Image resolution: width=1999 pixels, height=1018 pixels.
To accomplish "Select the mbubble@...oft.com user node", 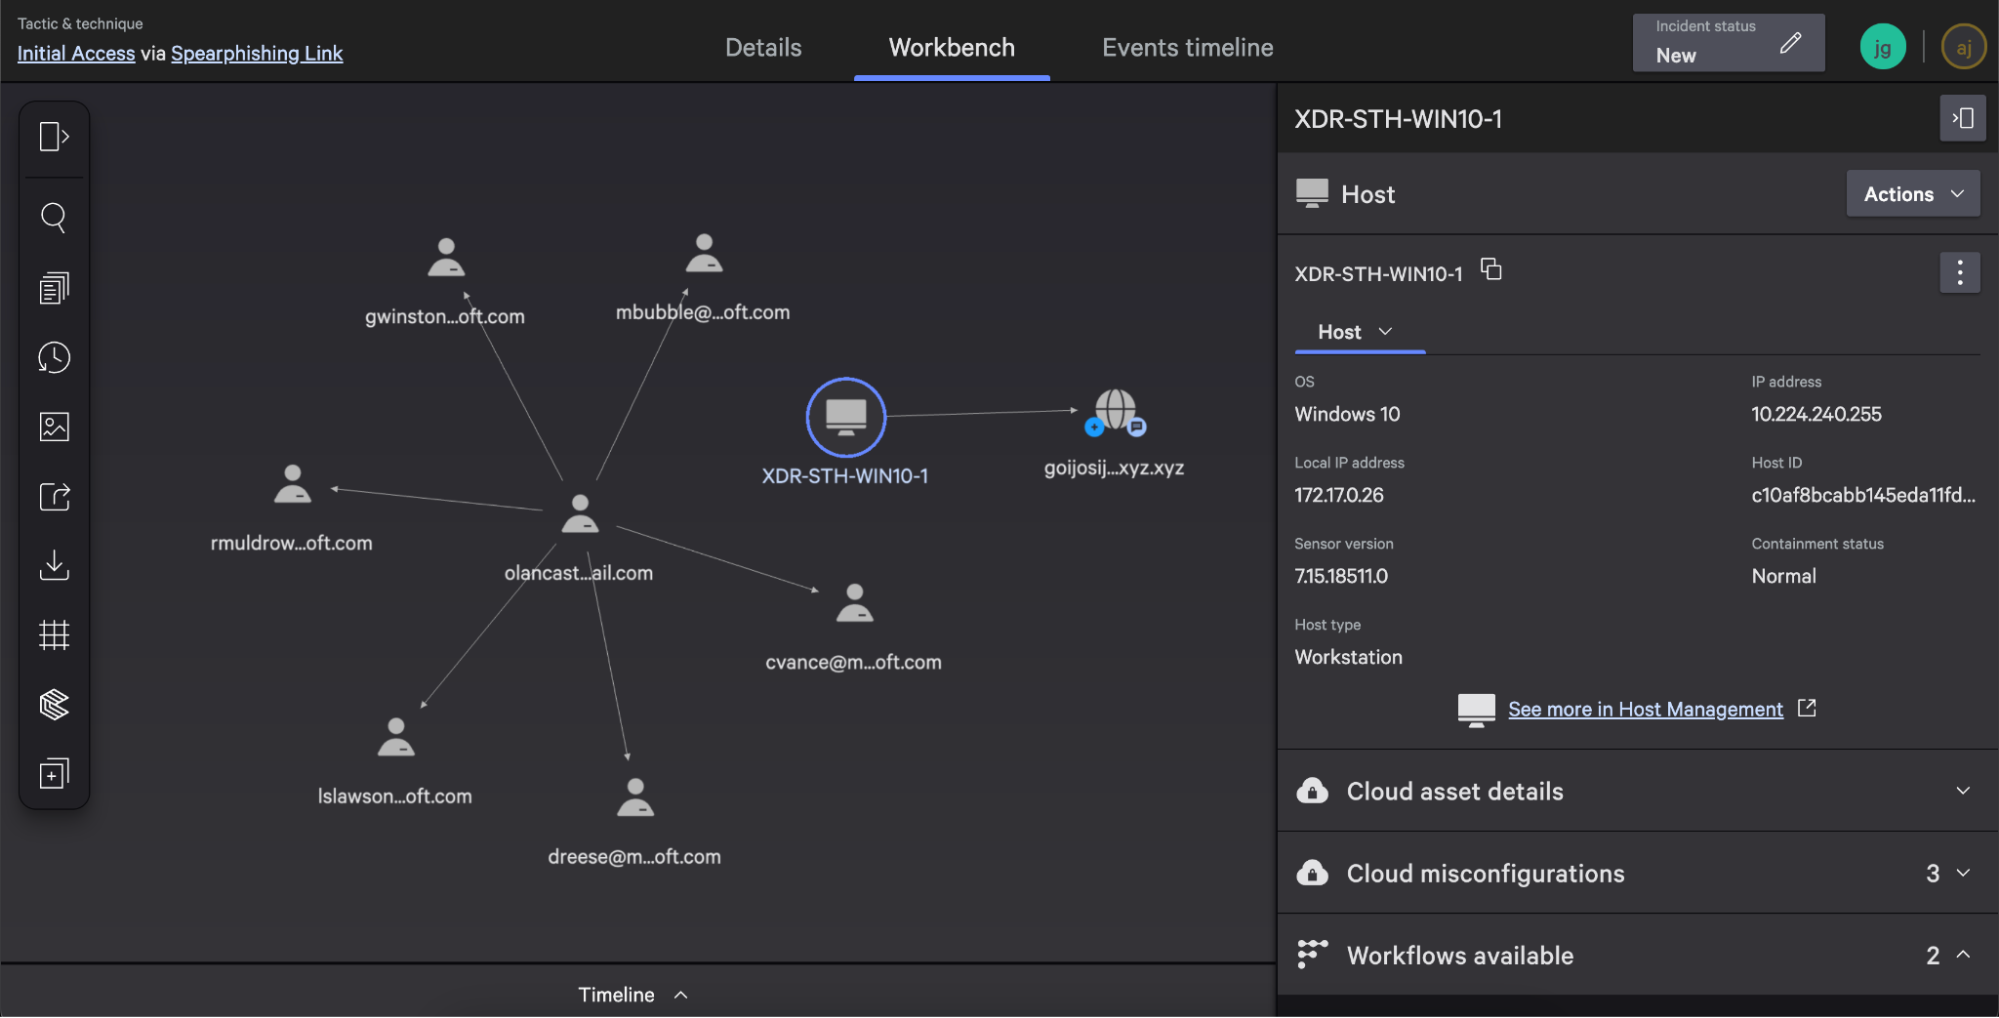I will coord(704,253).
